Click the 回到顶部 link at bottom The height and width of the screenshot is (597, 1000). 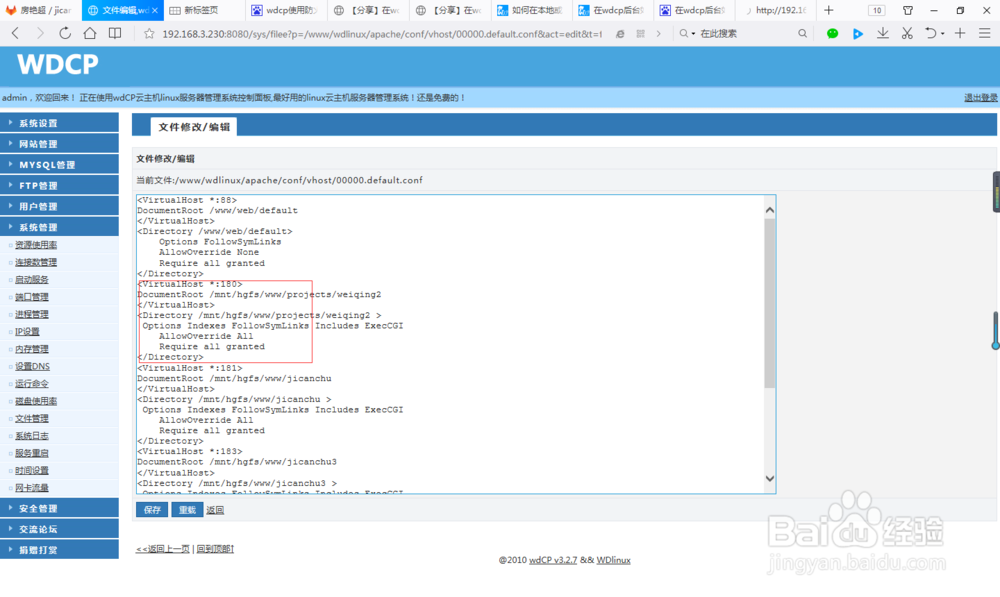click(x=215, y=549)
